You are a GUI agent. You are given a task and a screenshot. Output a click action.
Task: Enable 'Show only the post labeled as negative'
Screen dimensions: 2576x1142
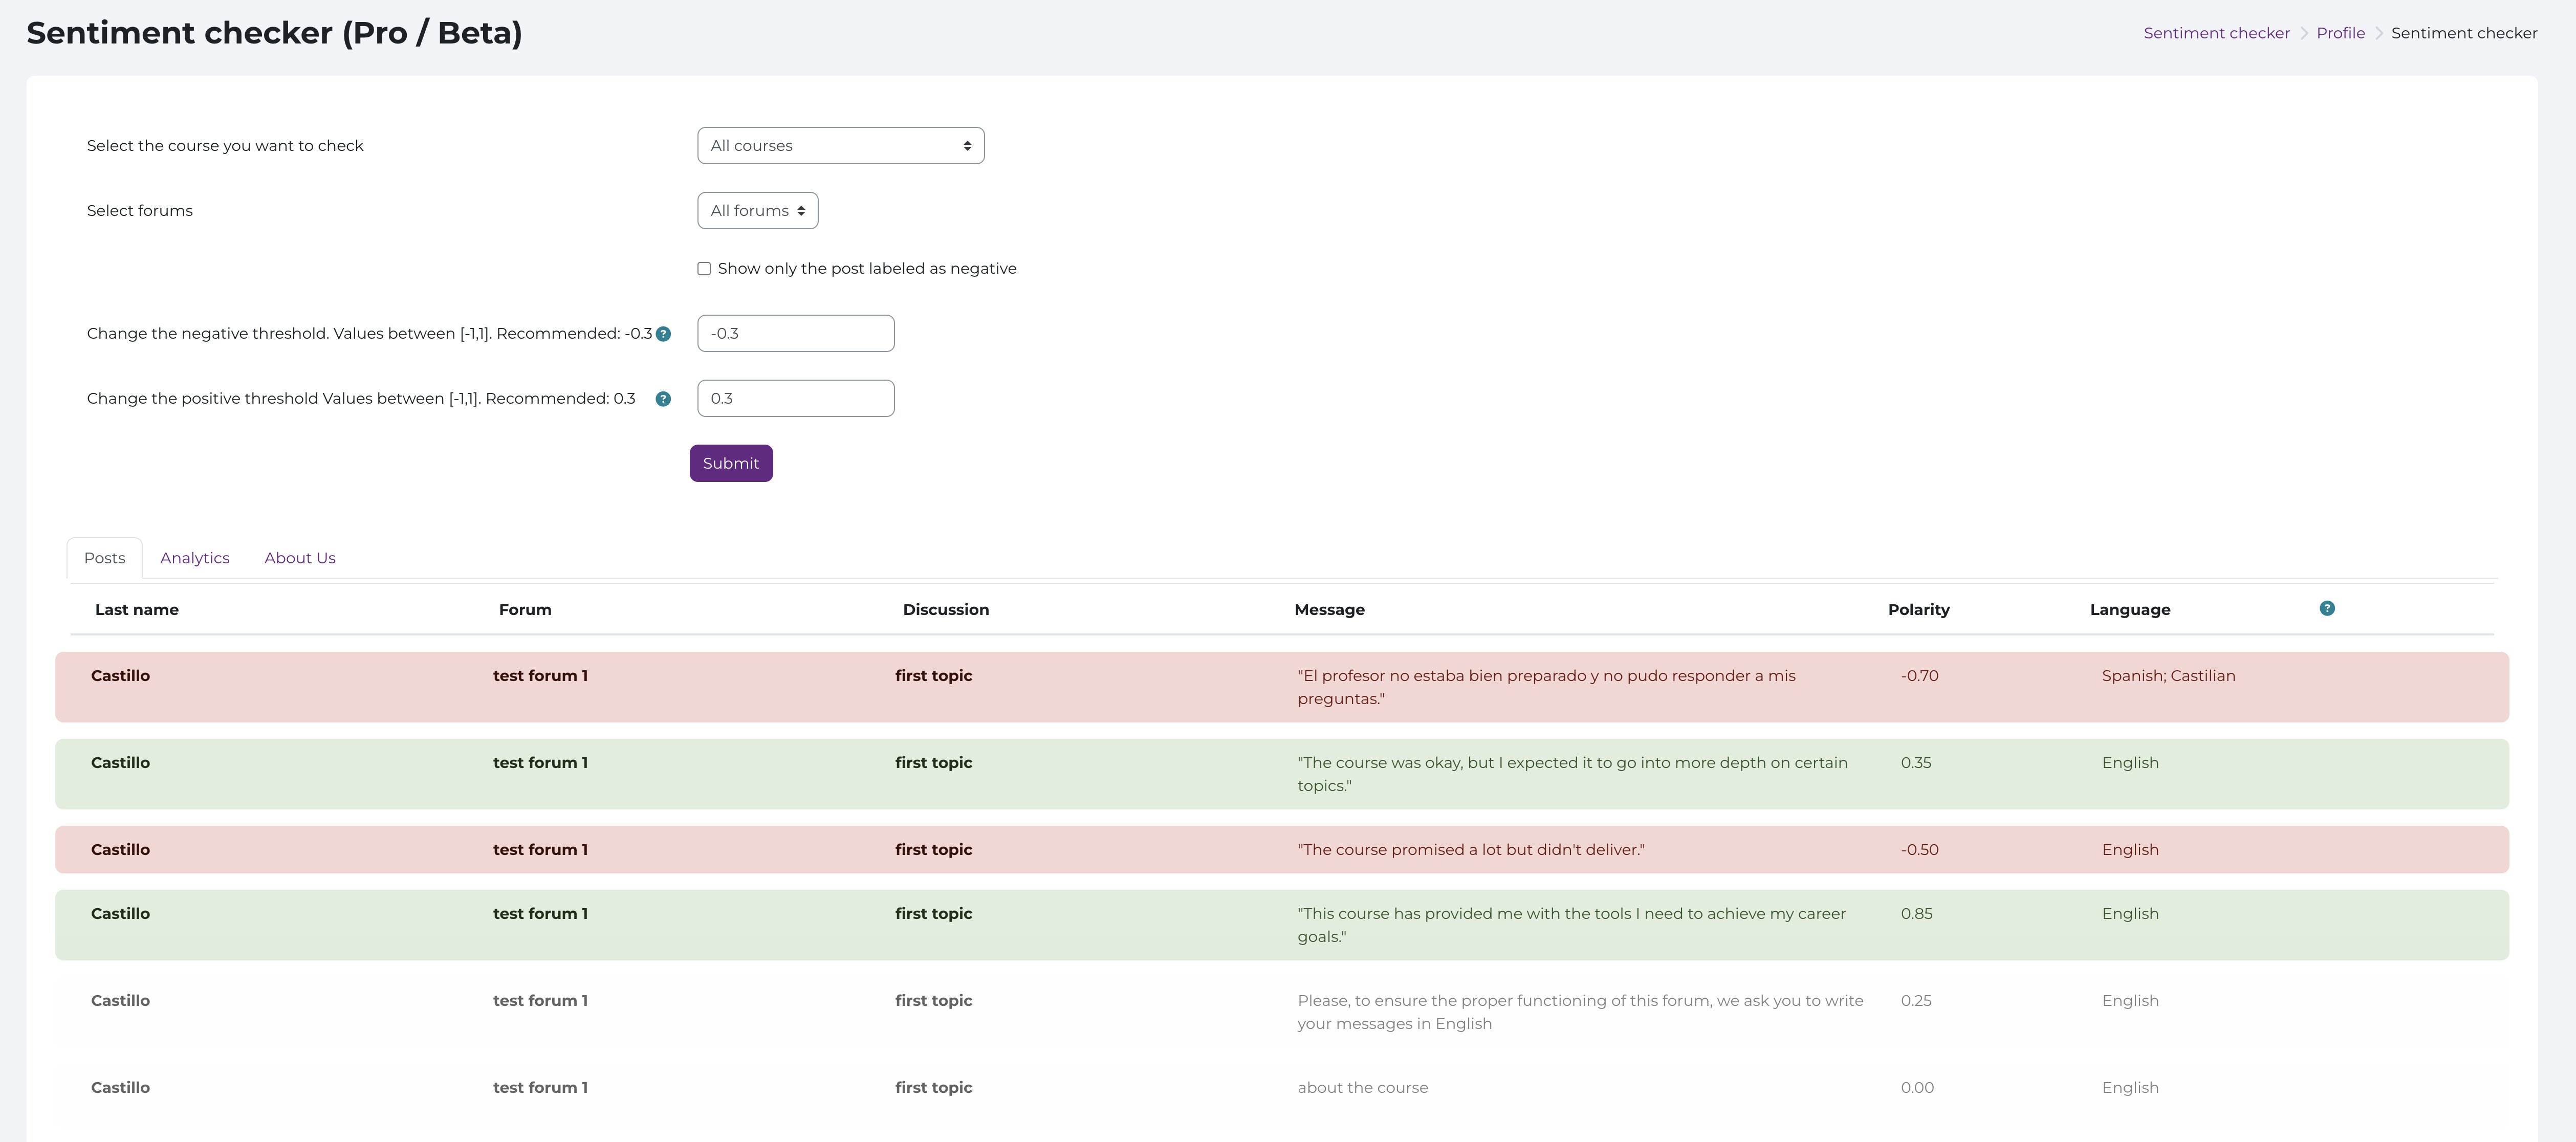click(704, 269)
